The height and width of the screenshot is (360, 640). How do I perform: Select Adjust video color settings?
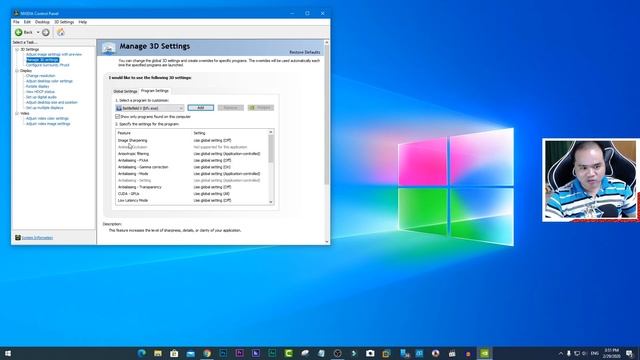tap(47, 118)
